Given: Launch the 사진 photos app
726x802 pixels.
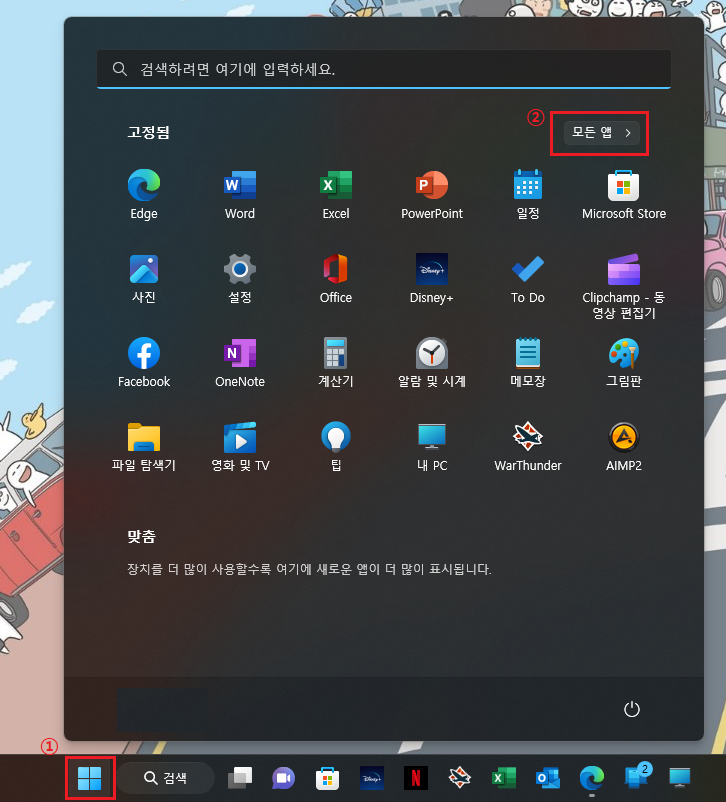Looking at the screenshot, I should pos(144,279).
